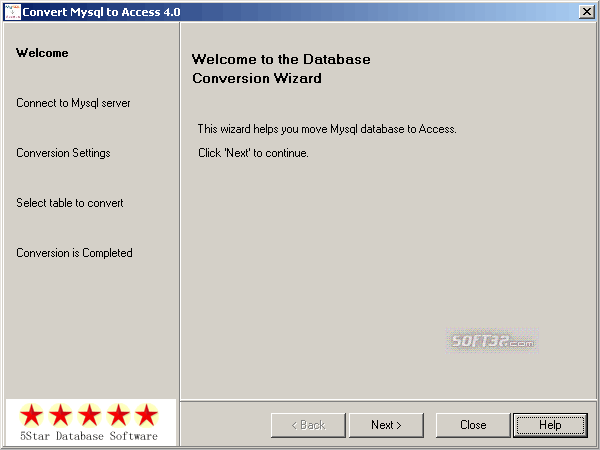Select the Welcome step in sidebar
The height and width of the screenshot is (450, 600).
pos(42,53)
